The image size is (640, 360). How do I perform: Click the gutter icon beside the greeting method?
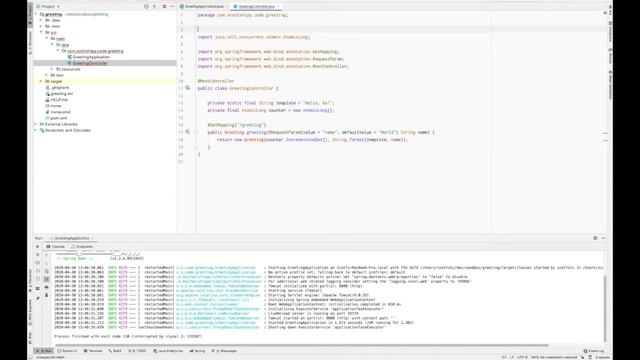click(x=188, y=132)
